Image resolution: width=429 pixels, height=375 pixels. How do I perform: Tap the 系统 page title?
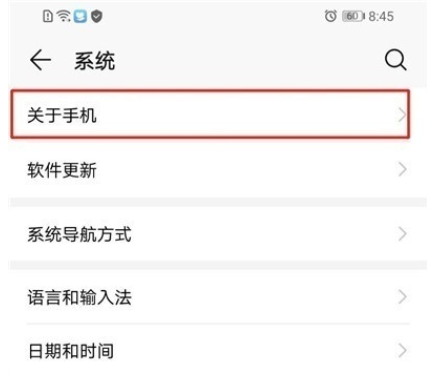point(95,61)
